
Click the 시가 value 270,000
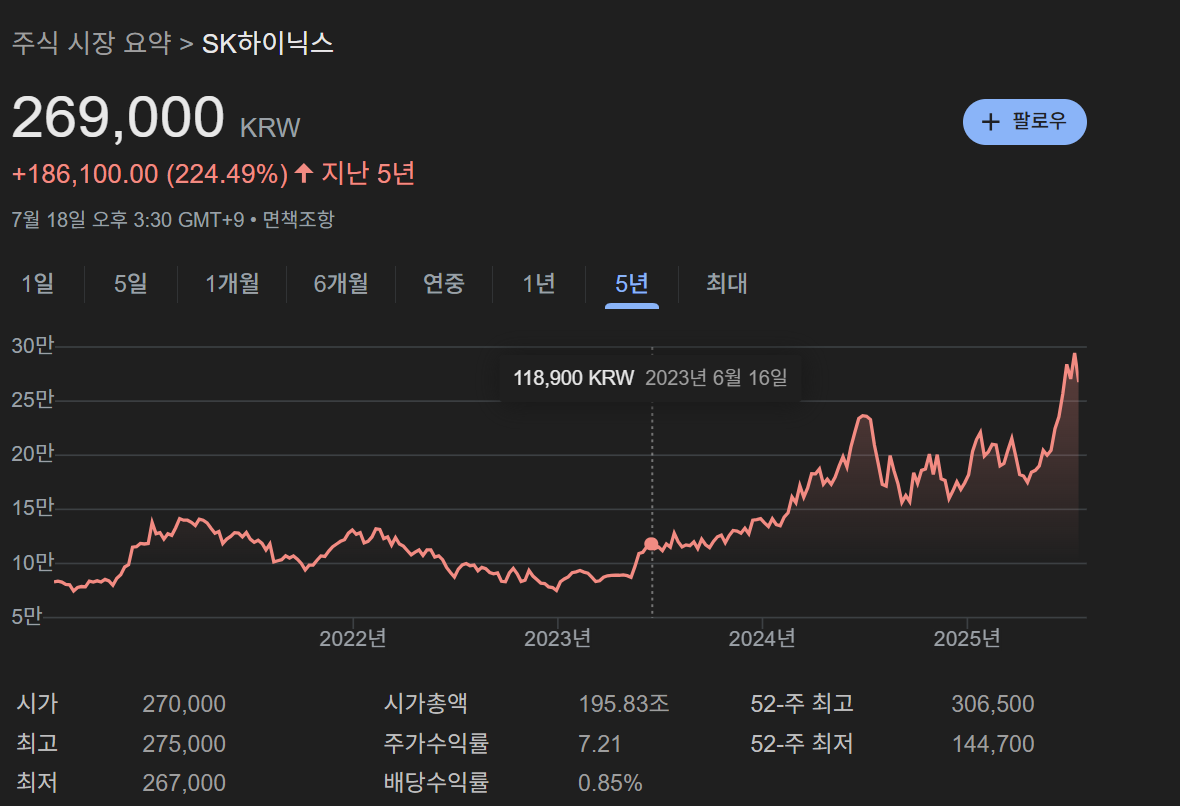[184, 704]
